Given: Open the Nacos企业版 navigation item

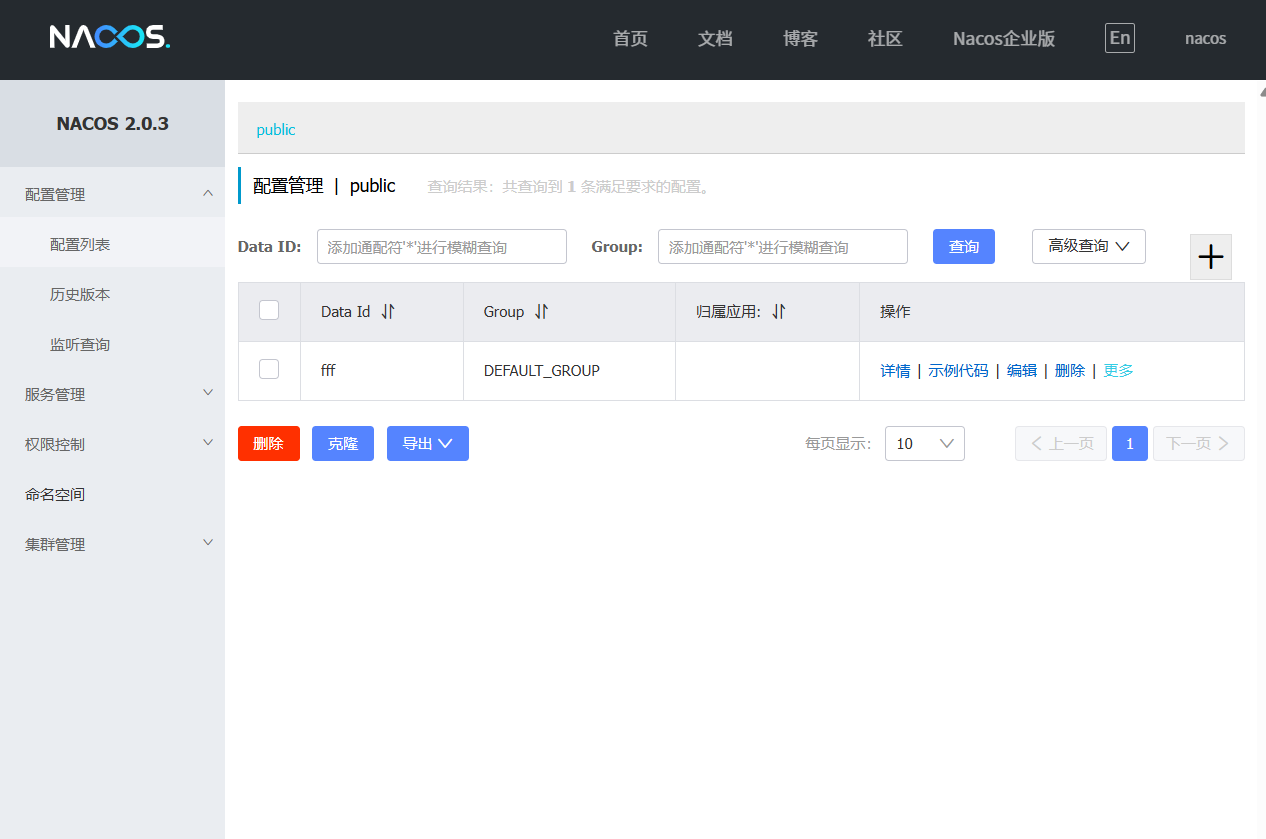Looking at the screenshot, I should coord(1004,39).
